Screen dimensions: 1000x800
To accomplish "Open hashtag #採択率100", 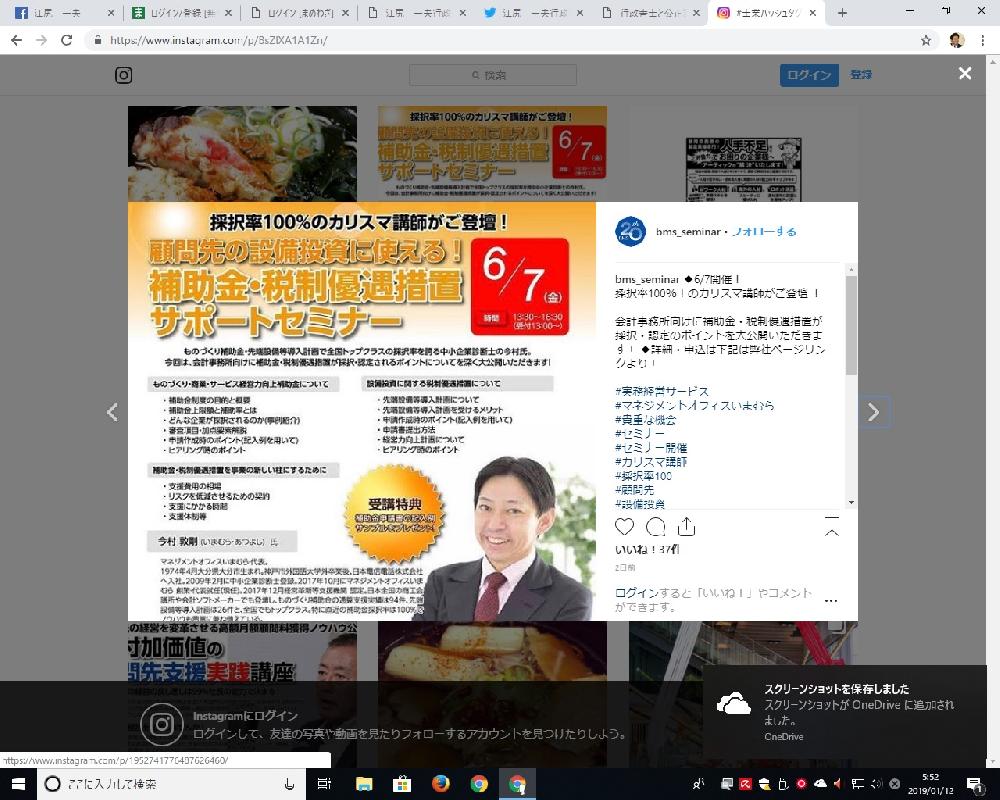I will pyautogui.click(x=643, y=476).
